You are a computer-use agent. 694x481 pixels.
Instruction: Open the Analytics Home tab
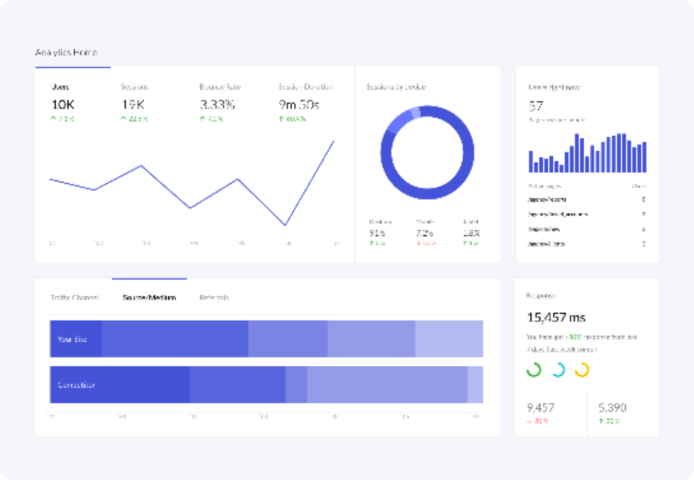click(66, 52)
